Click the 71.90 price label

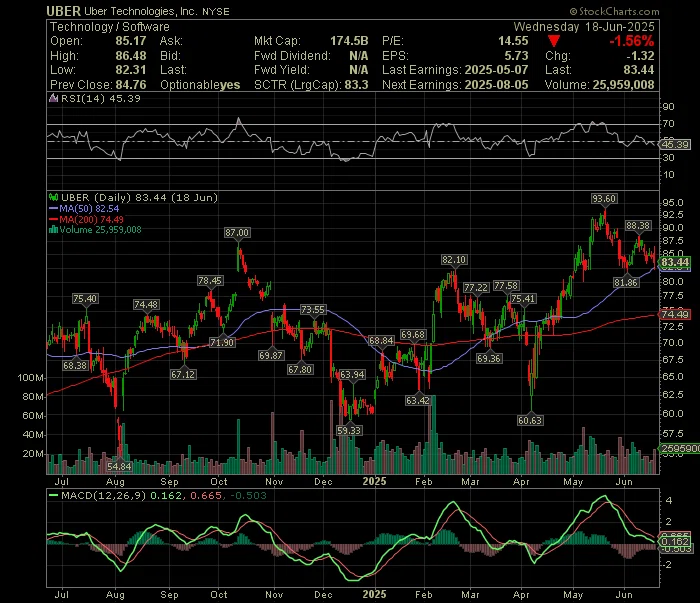(222, 342)
